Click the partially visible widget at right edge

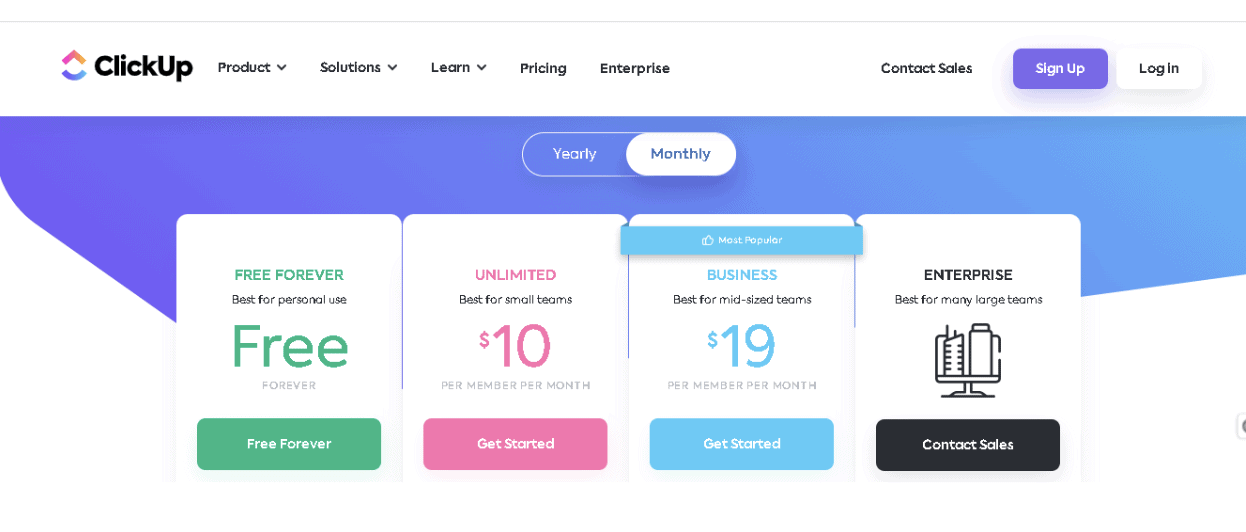click(x=1241, y=427)
